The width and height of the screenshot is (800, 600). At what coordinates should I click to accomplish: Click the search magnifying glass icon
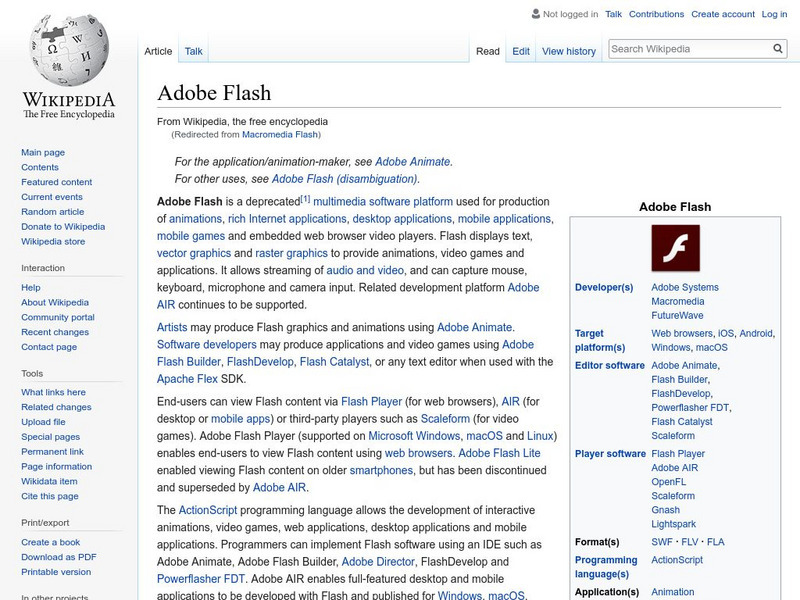tap(777, 47)
